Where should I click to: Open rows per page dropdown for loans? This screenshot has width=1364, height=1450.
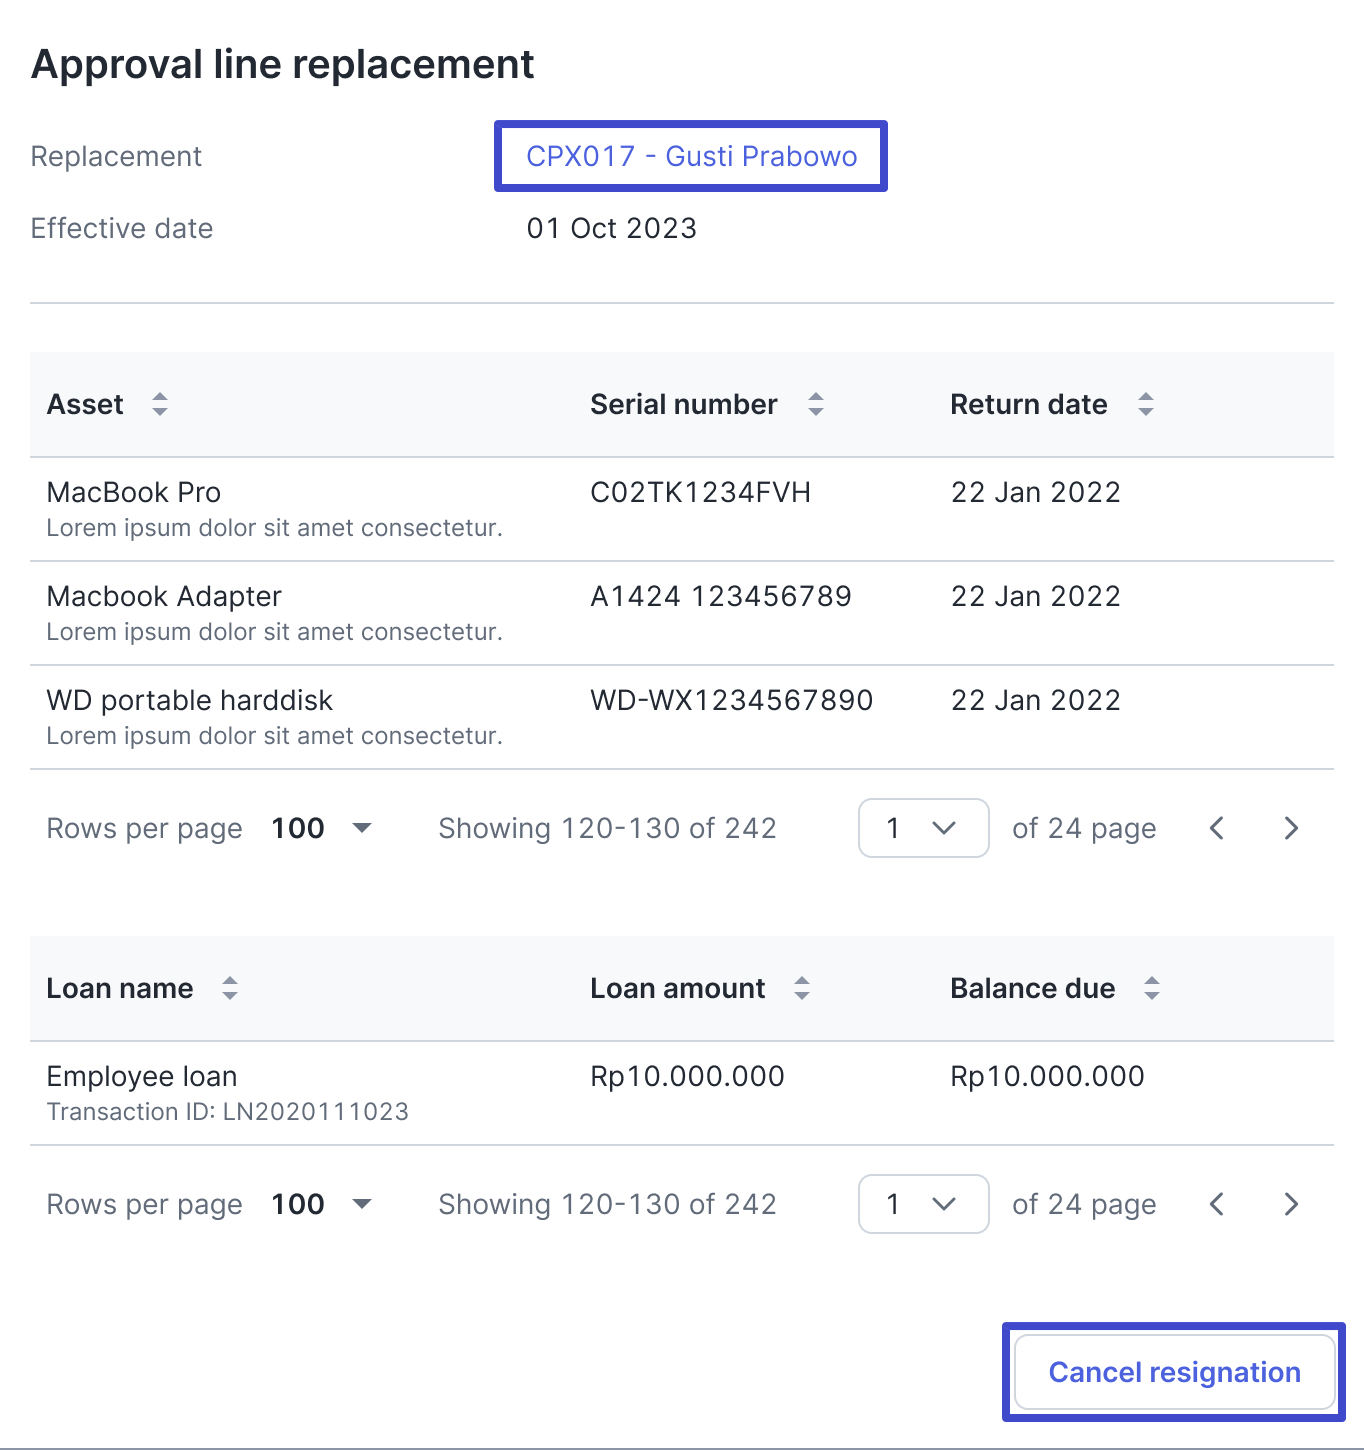click(321, 1204)
